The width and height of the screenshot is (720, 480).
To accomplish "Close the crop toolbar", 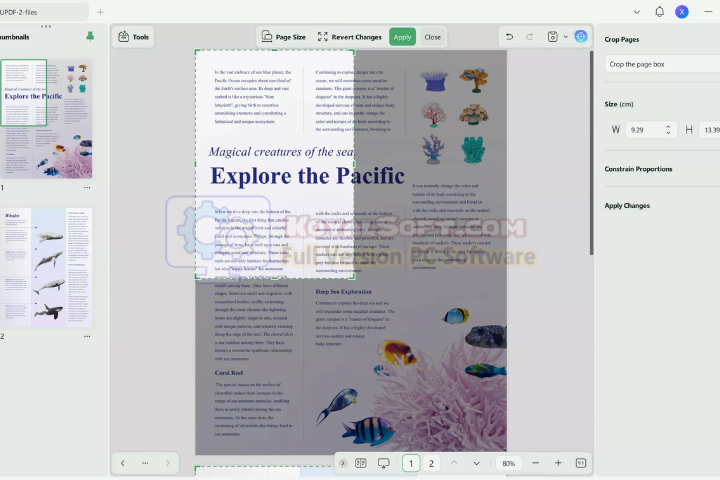I will tap(433, 37).
